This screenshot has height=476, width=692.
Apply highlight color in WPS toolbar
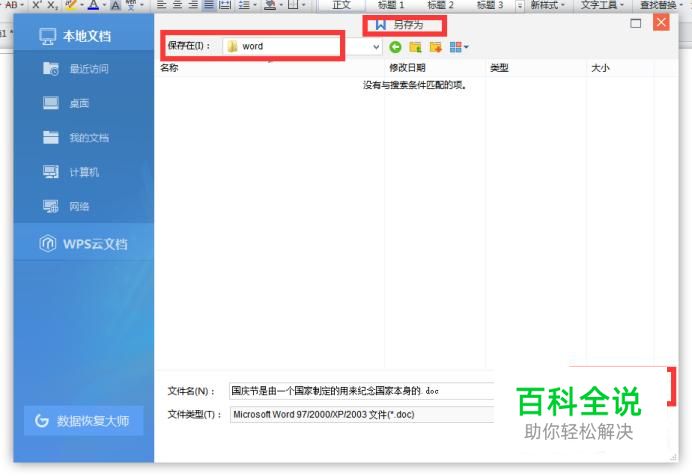pyautogui.click(x=71, y=5)
